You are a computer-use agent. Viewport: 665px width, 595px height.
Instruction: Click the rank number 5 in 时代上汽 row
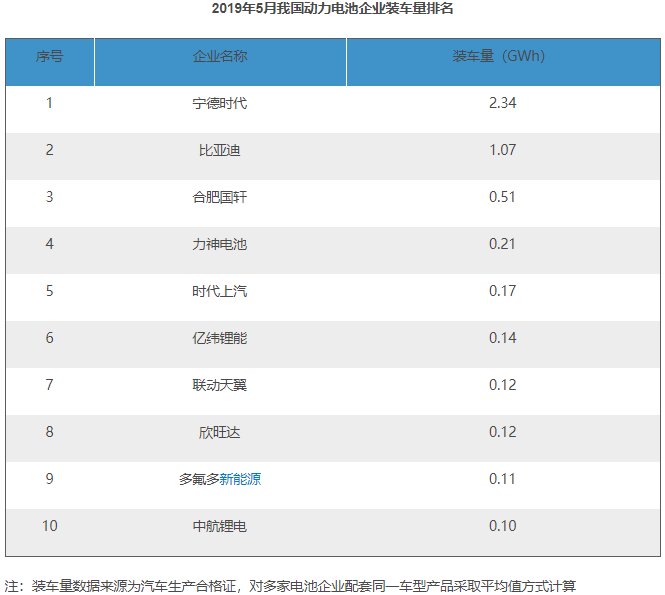[x=50, y=291]
